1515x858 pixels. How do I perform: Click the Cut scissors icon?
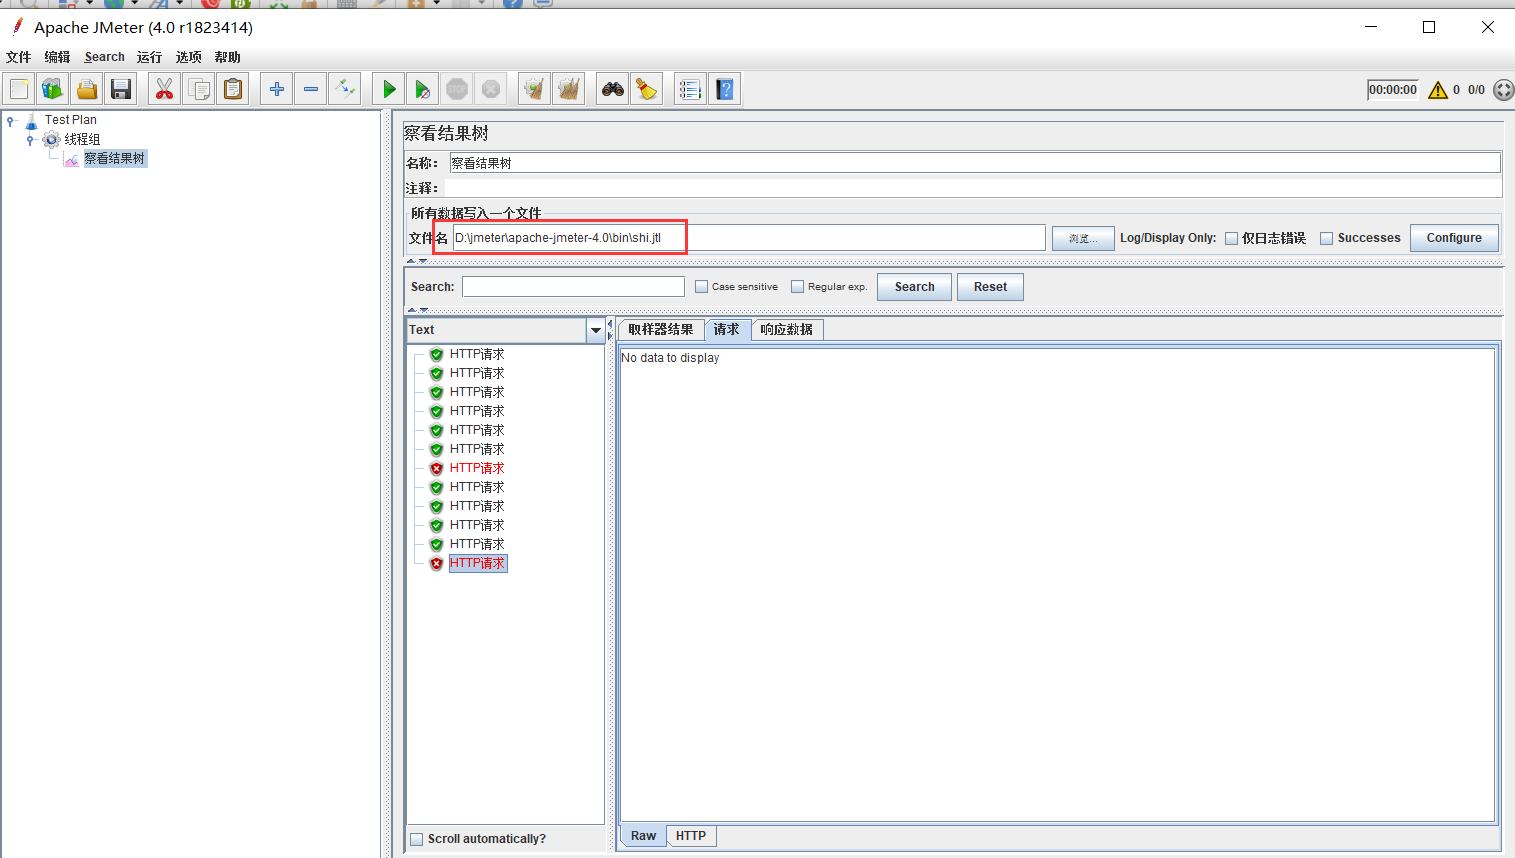(x=165, y=89)
